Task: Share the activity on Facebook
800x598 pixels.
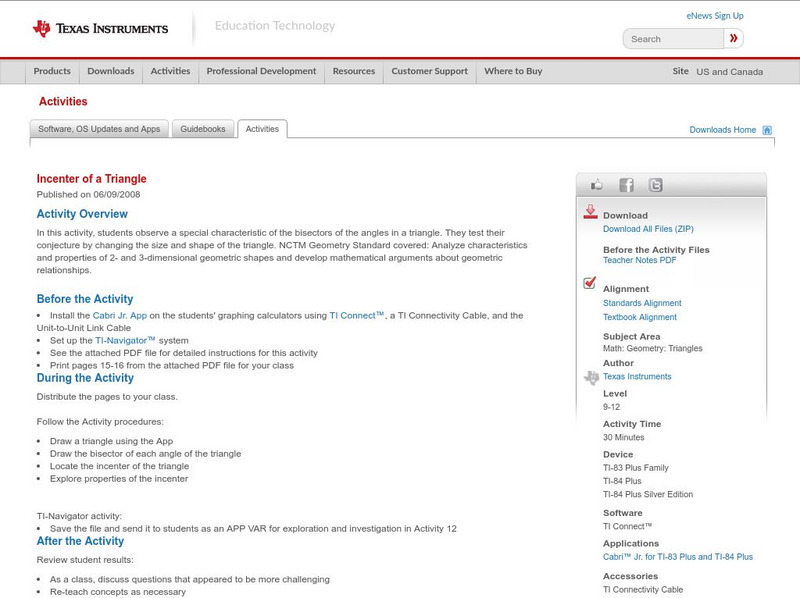Action: tap(626, 185)
